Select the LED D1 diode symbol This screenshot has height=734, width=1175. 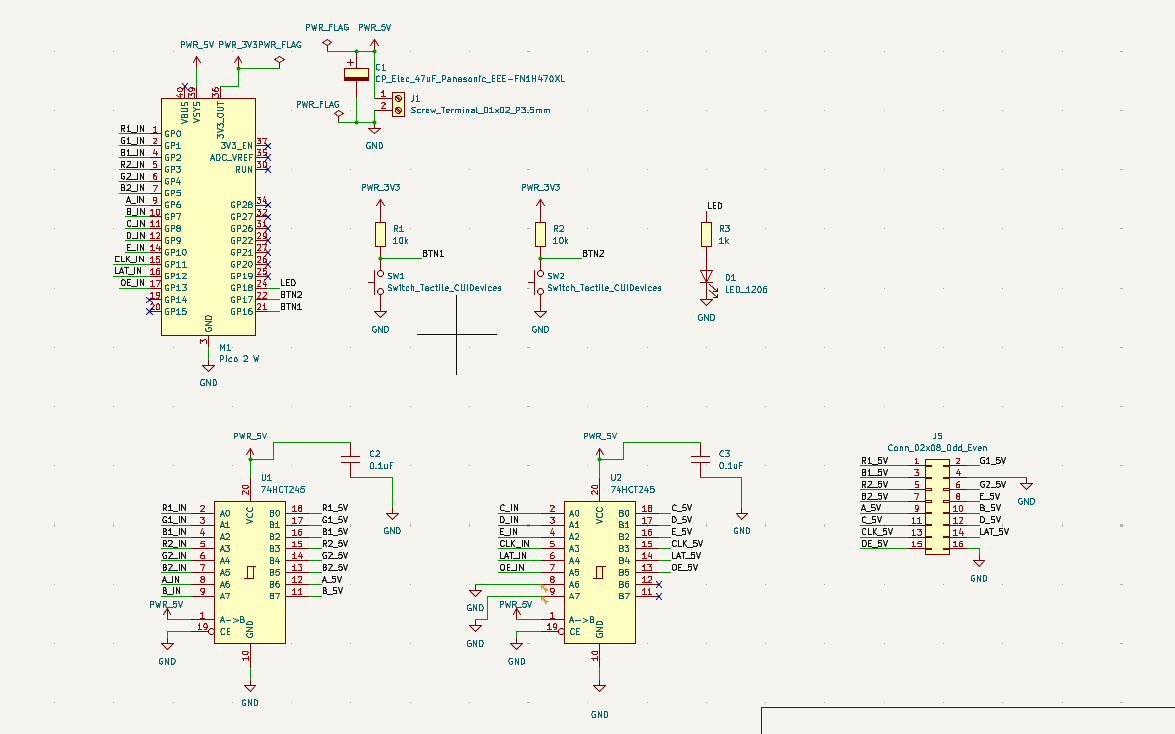click(707, 277)
